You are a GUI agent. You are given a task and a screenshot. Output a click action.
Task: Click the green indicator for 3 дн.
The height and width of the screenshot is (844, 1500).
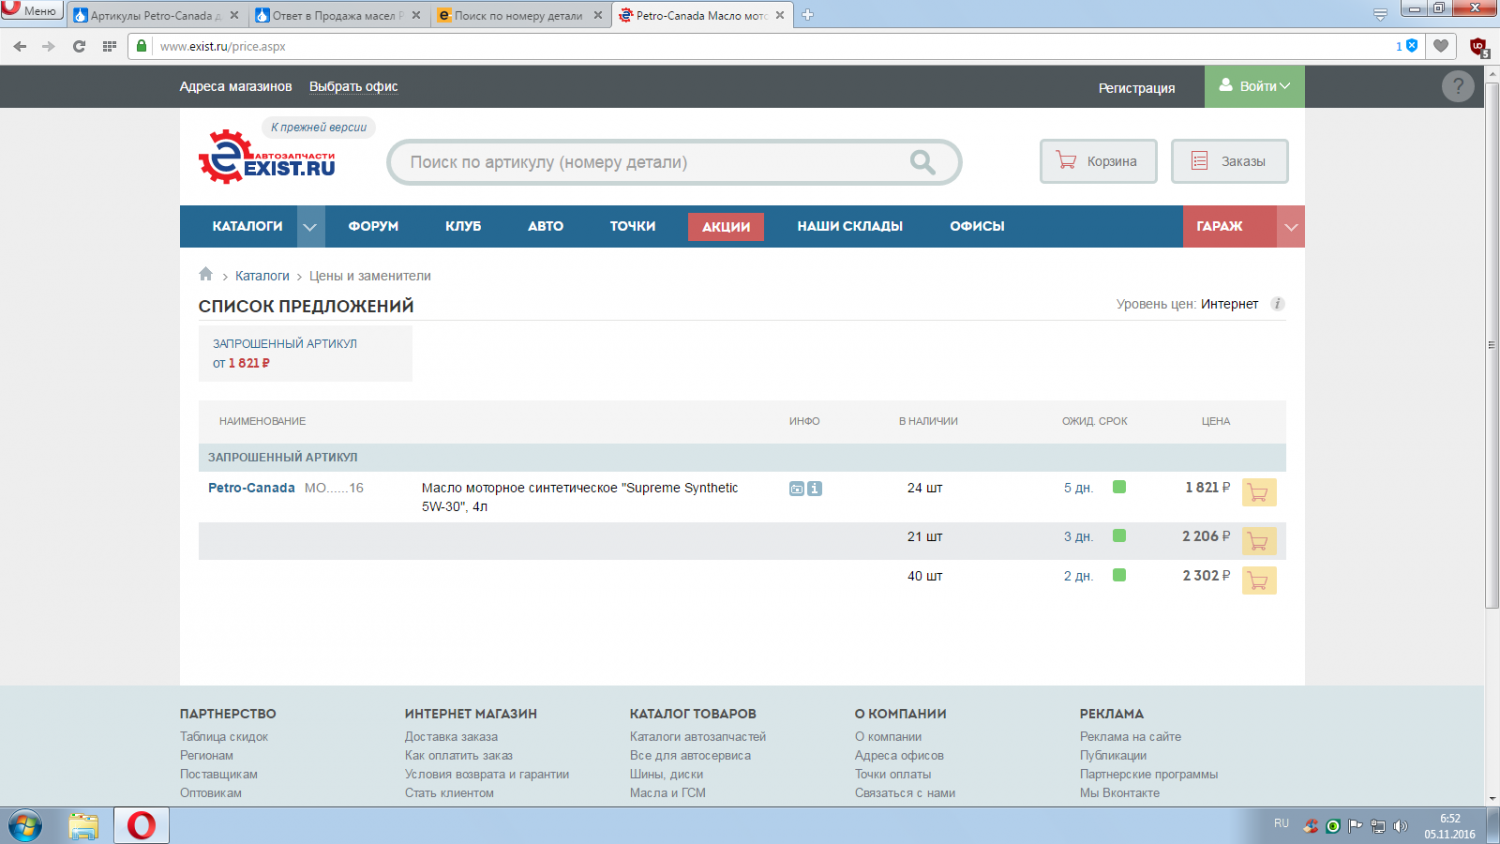coord(1119,536)
